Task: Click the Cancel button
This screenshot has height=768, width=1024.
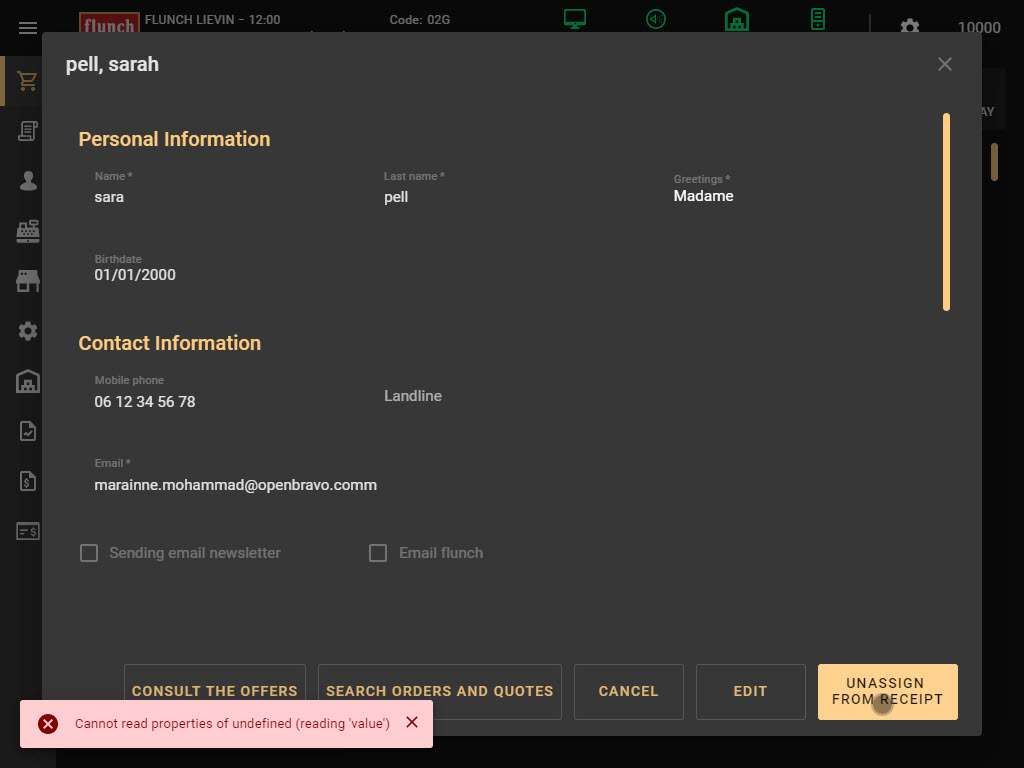Action: point(629,692)
